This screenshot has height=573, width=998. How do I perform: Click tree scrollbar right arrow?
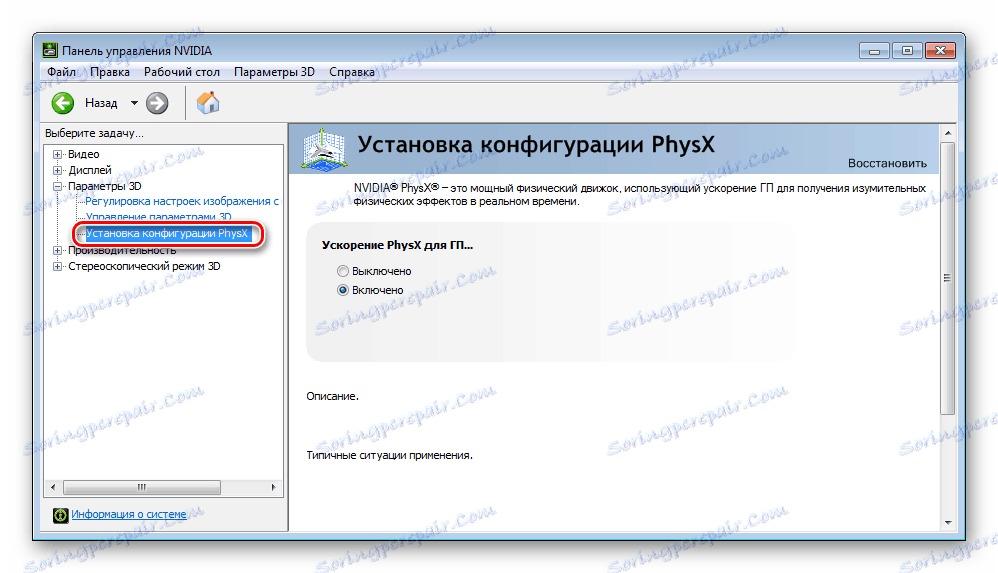click(x=274, y=487)
